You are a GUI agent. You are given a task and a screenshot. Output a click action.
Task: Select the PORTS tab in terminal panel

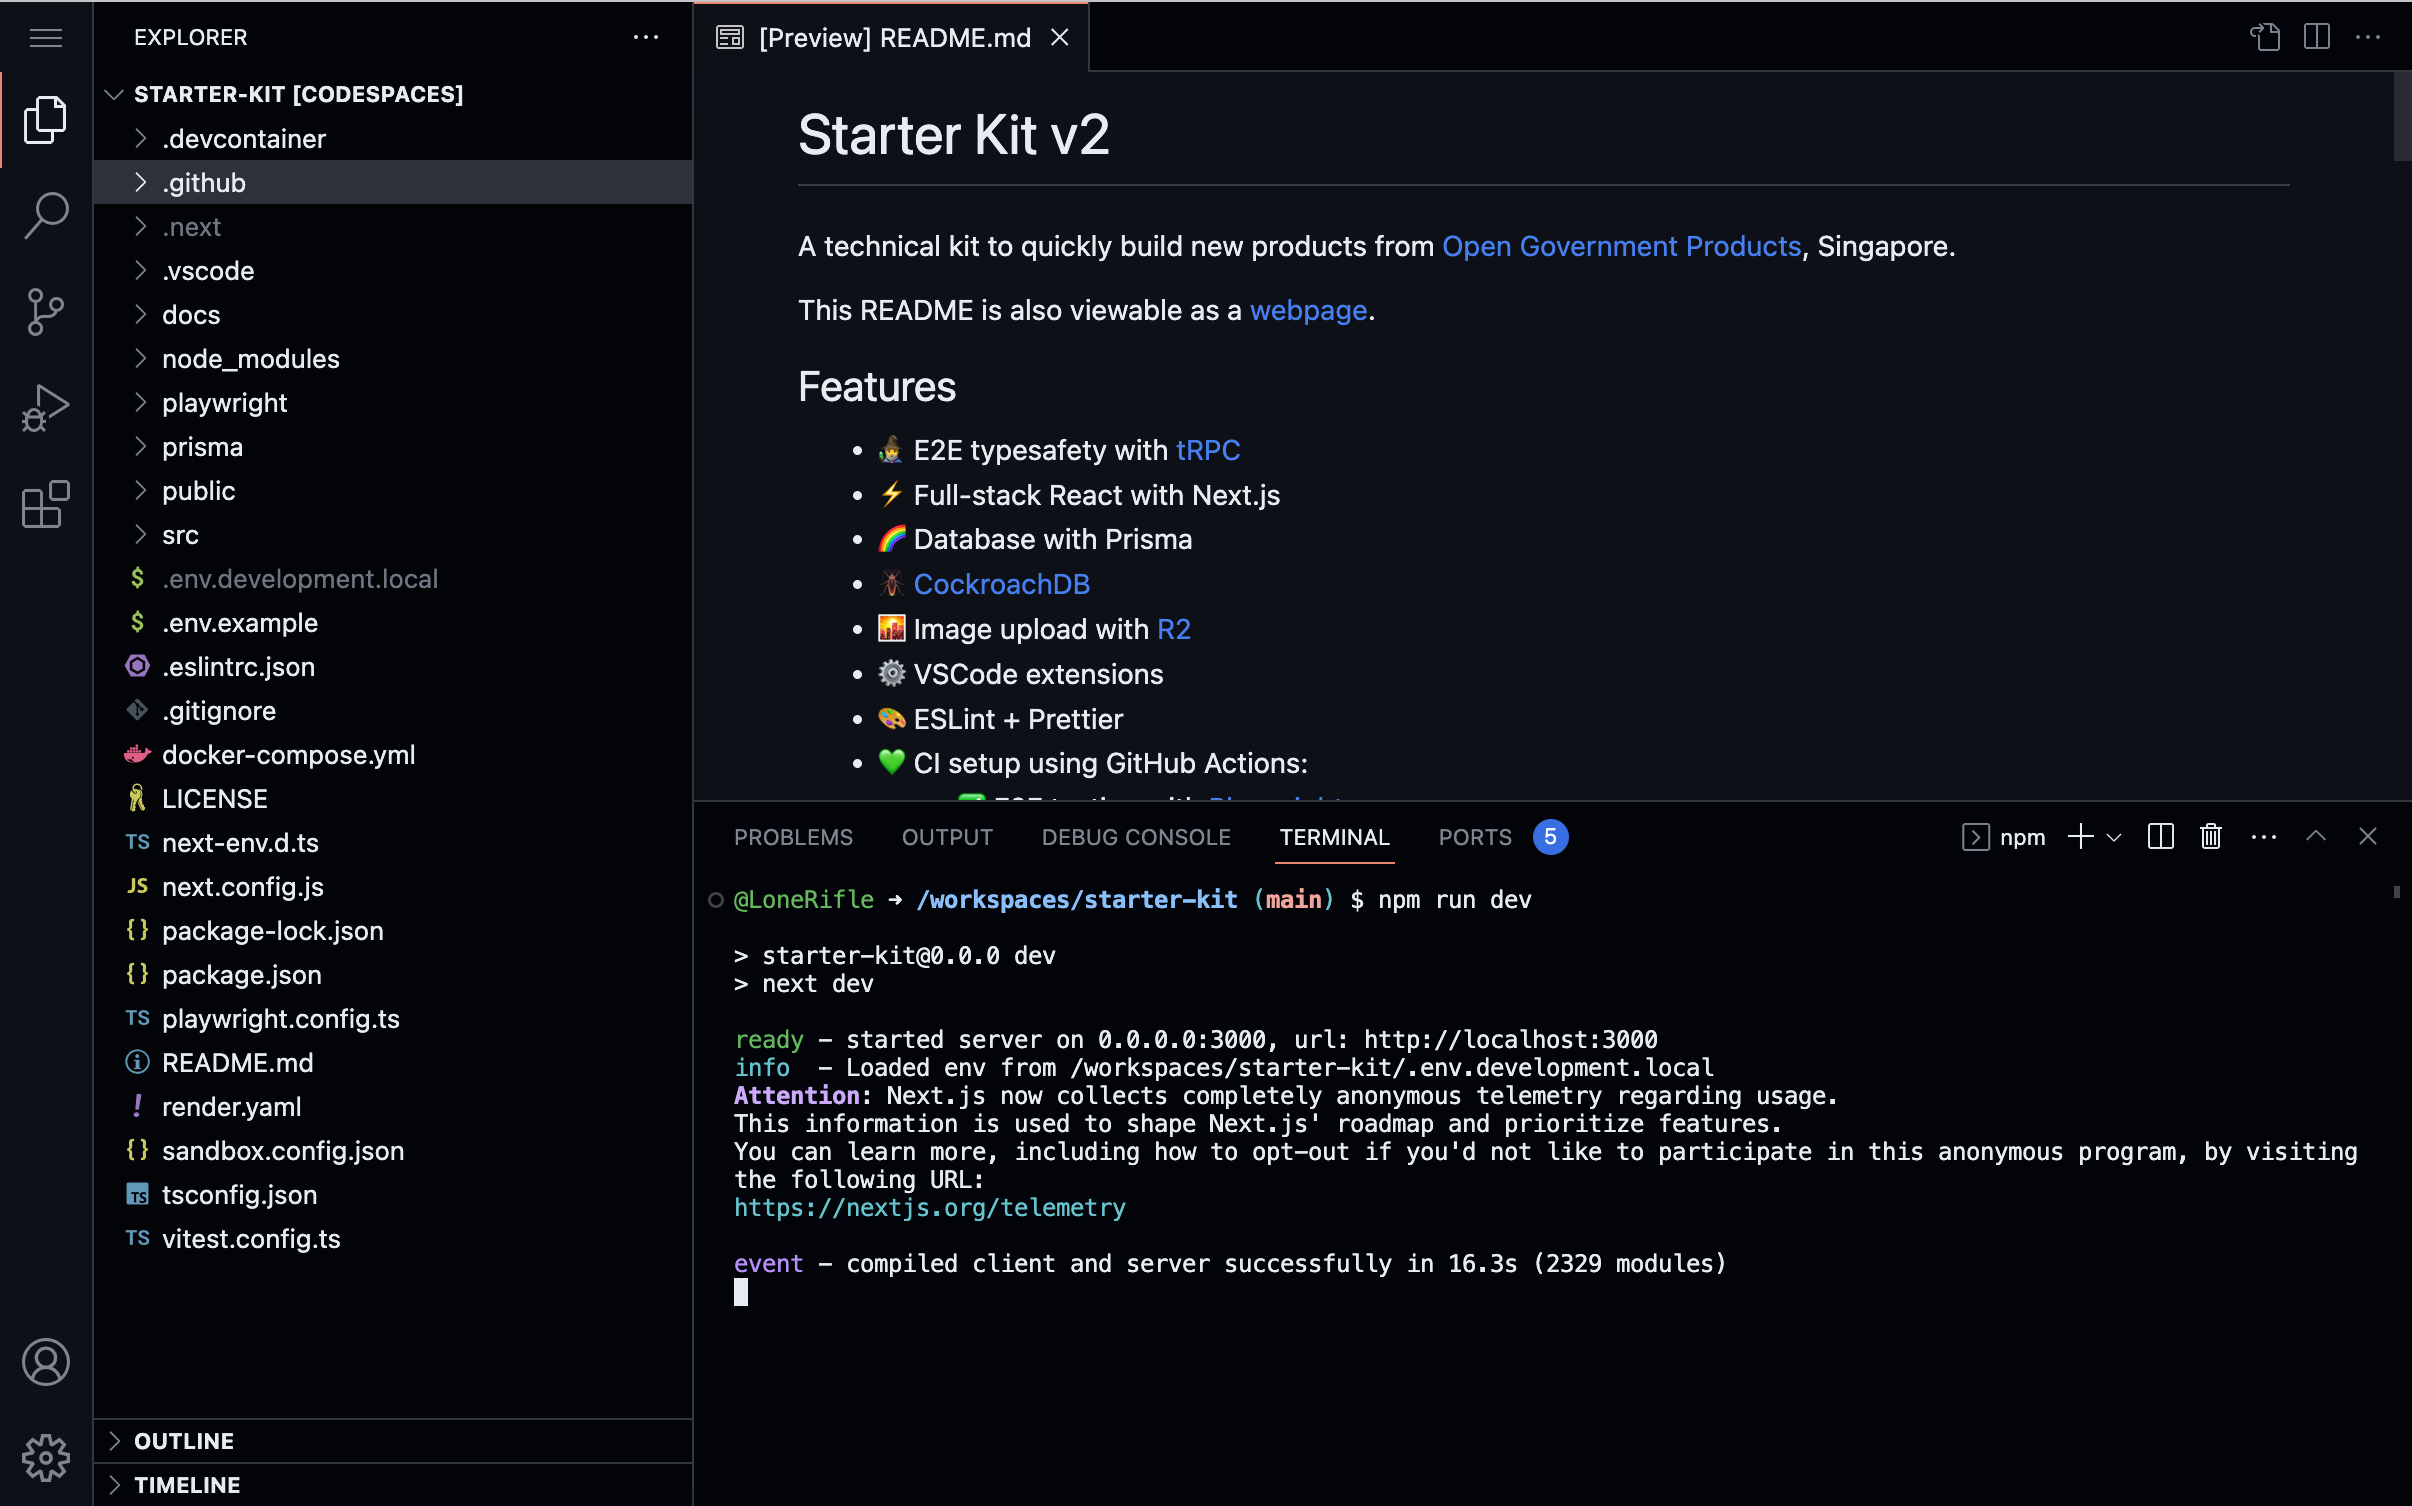pyautogui.click(x=1475, y=836)
